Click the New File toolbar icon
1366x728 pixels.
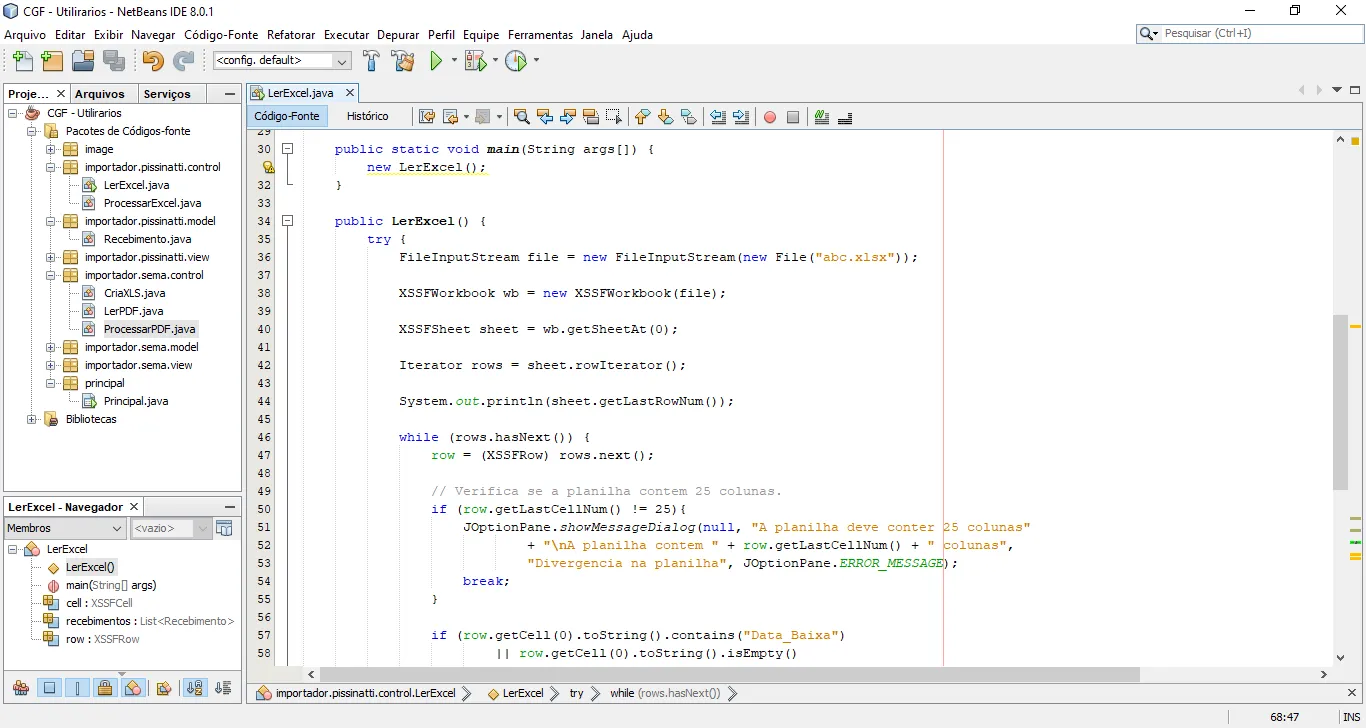(21, 61)
